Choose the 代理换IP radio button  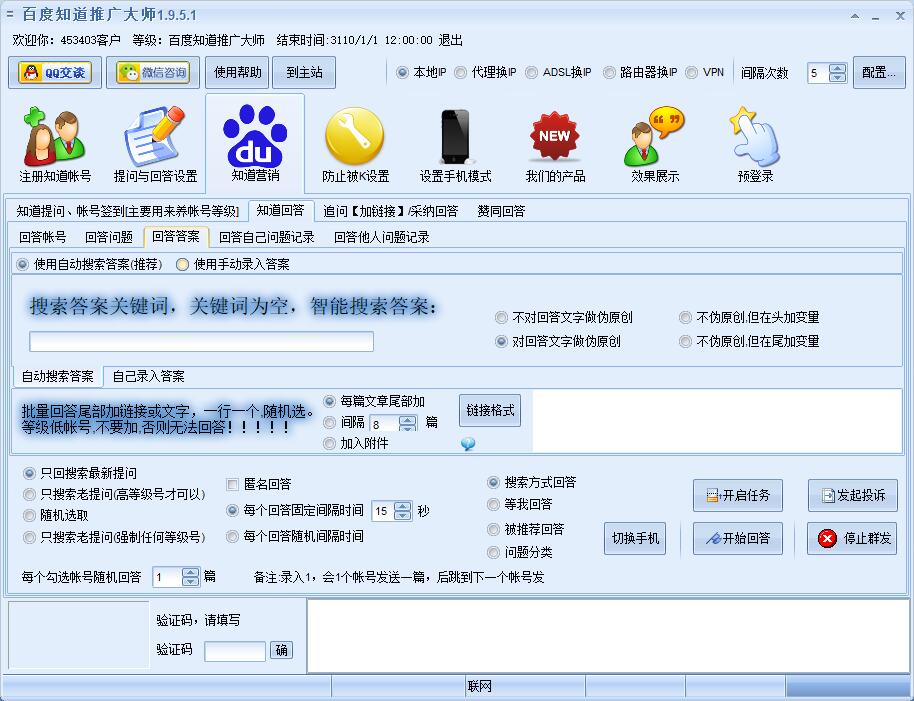pyautogui.click(x=460, y=73)
